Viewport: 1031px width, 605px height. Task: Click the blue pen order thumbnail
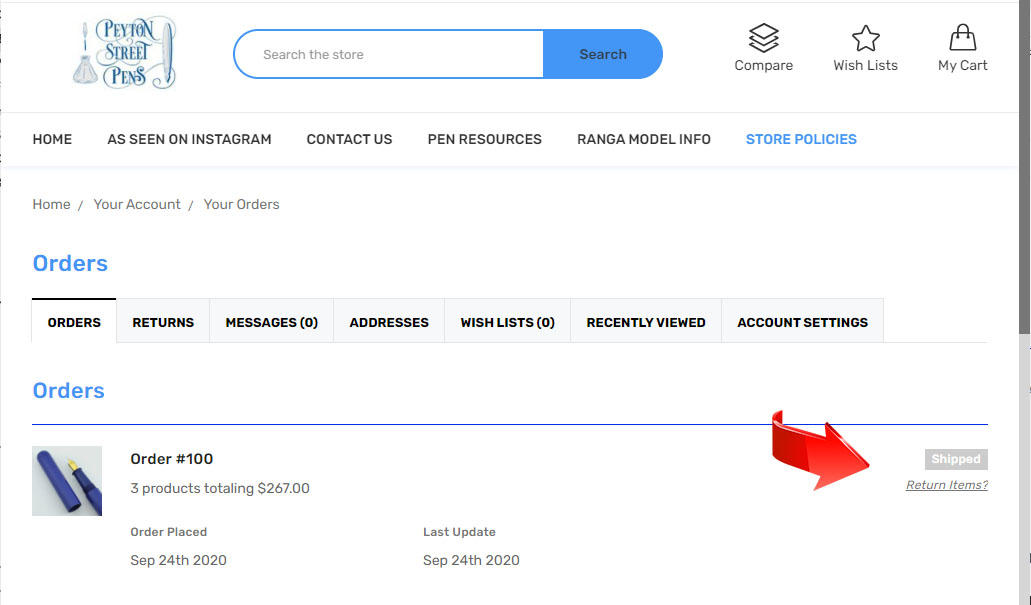[67, 481]
